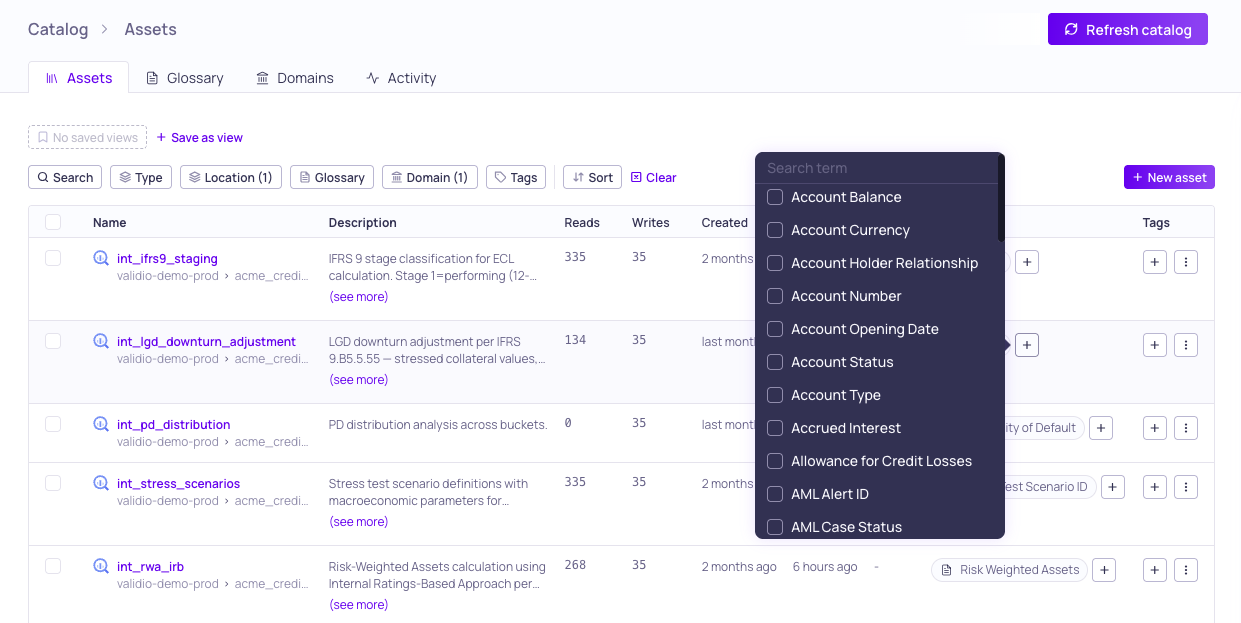1241x623 pixels.
Task: Open the Domain (1) filter dropdown
Action: tap(430, 177)
